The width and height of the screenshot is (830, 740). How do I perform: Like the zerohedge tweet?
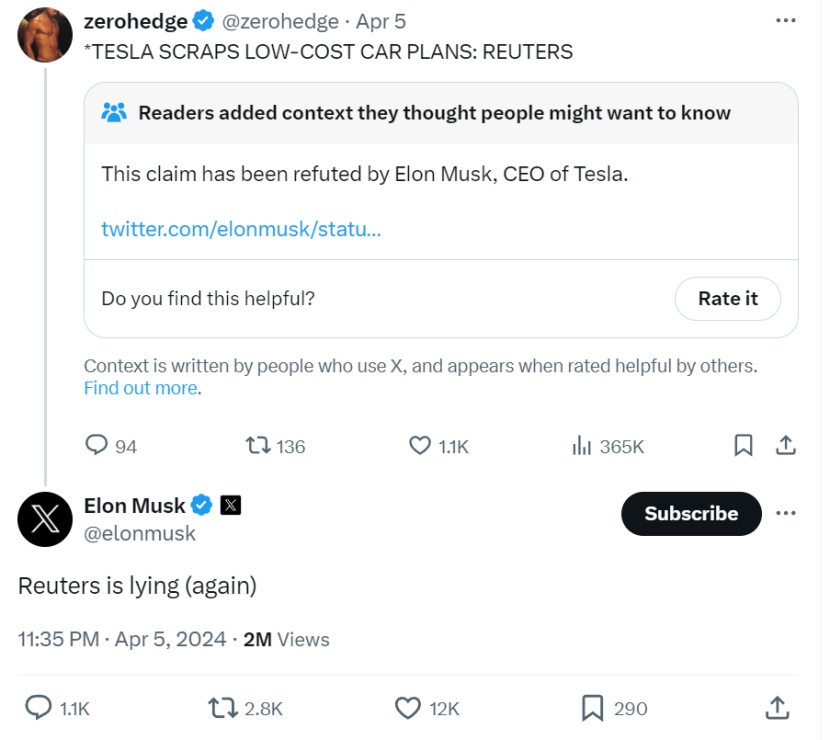[421, 446]
